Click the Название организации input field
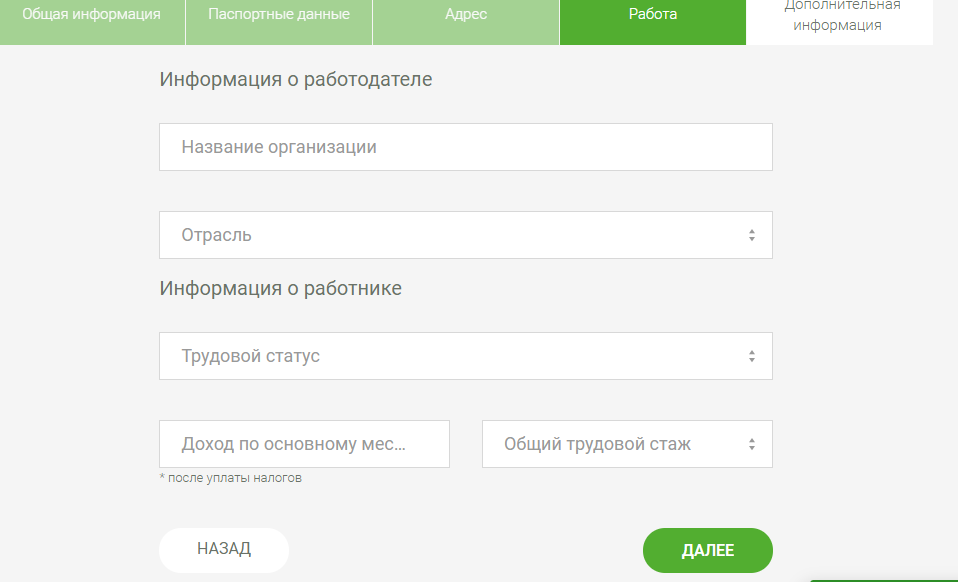 pyautogui.click(x=465, y=146)
